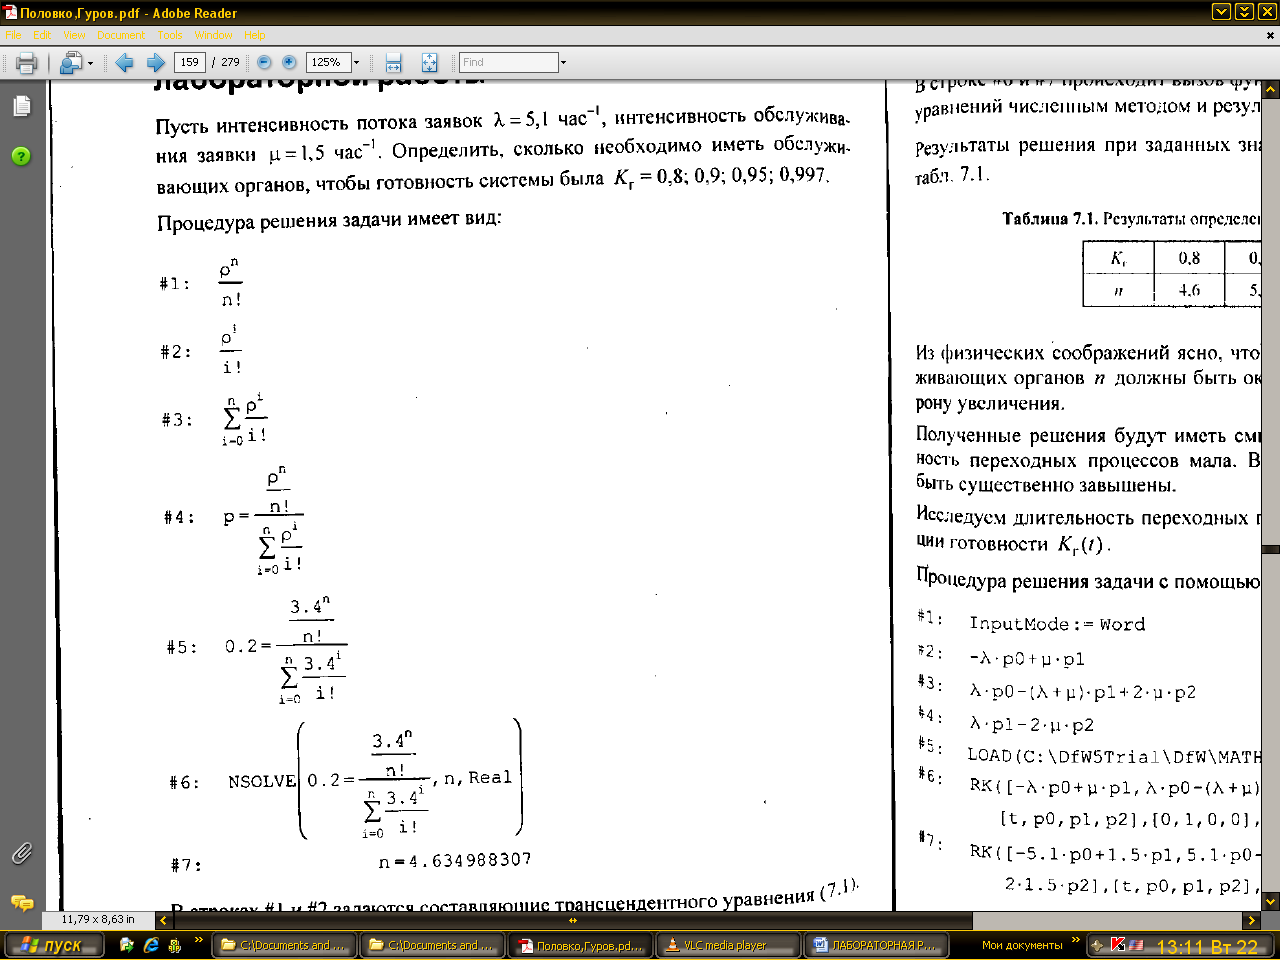Launch Internet Explorer from quick launch
The image size is (1280, 960).
[x=151, y=945]
